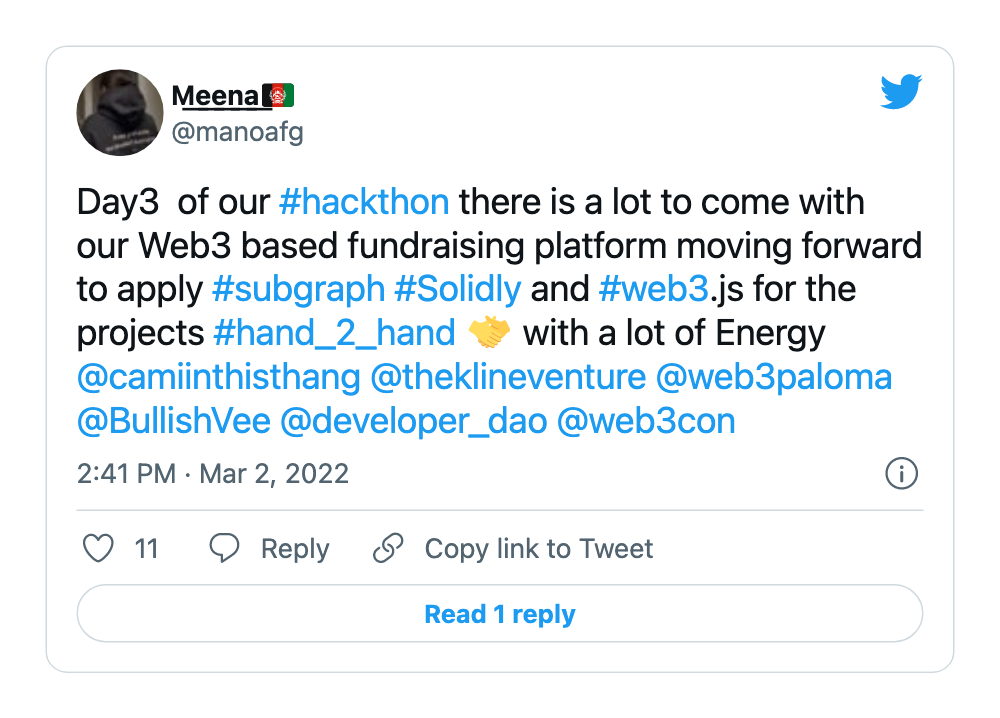Follow the #subgraph hashtag link
Screen dimensions: 1000x718
click(x=299, y=289)
